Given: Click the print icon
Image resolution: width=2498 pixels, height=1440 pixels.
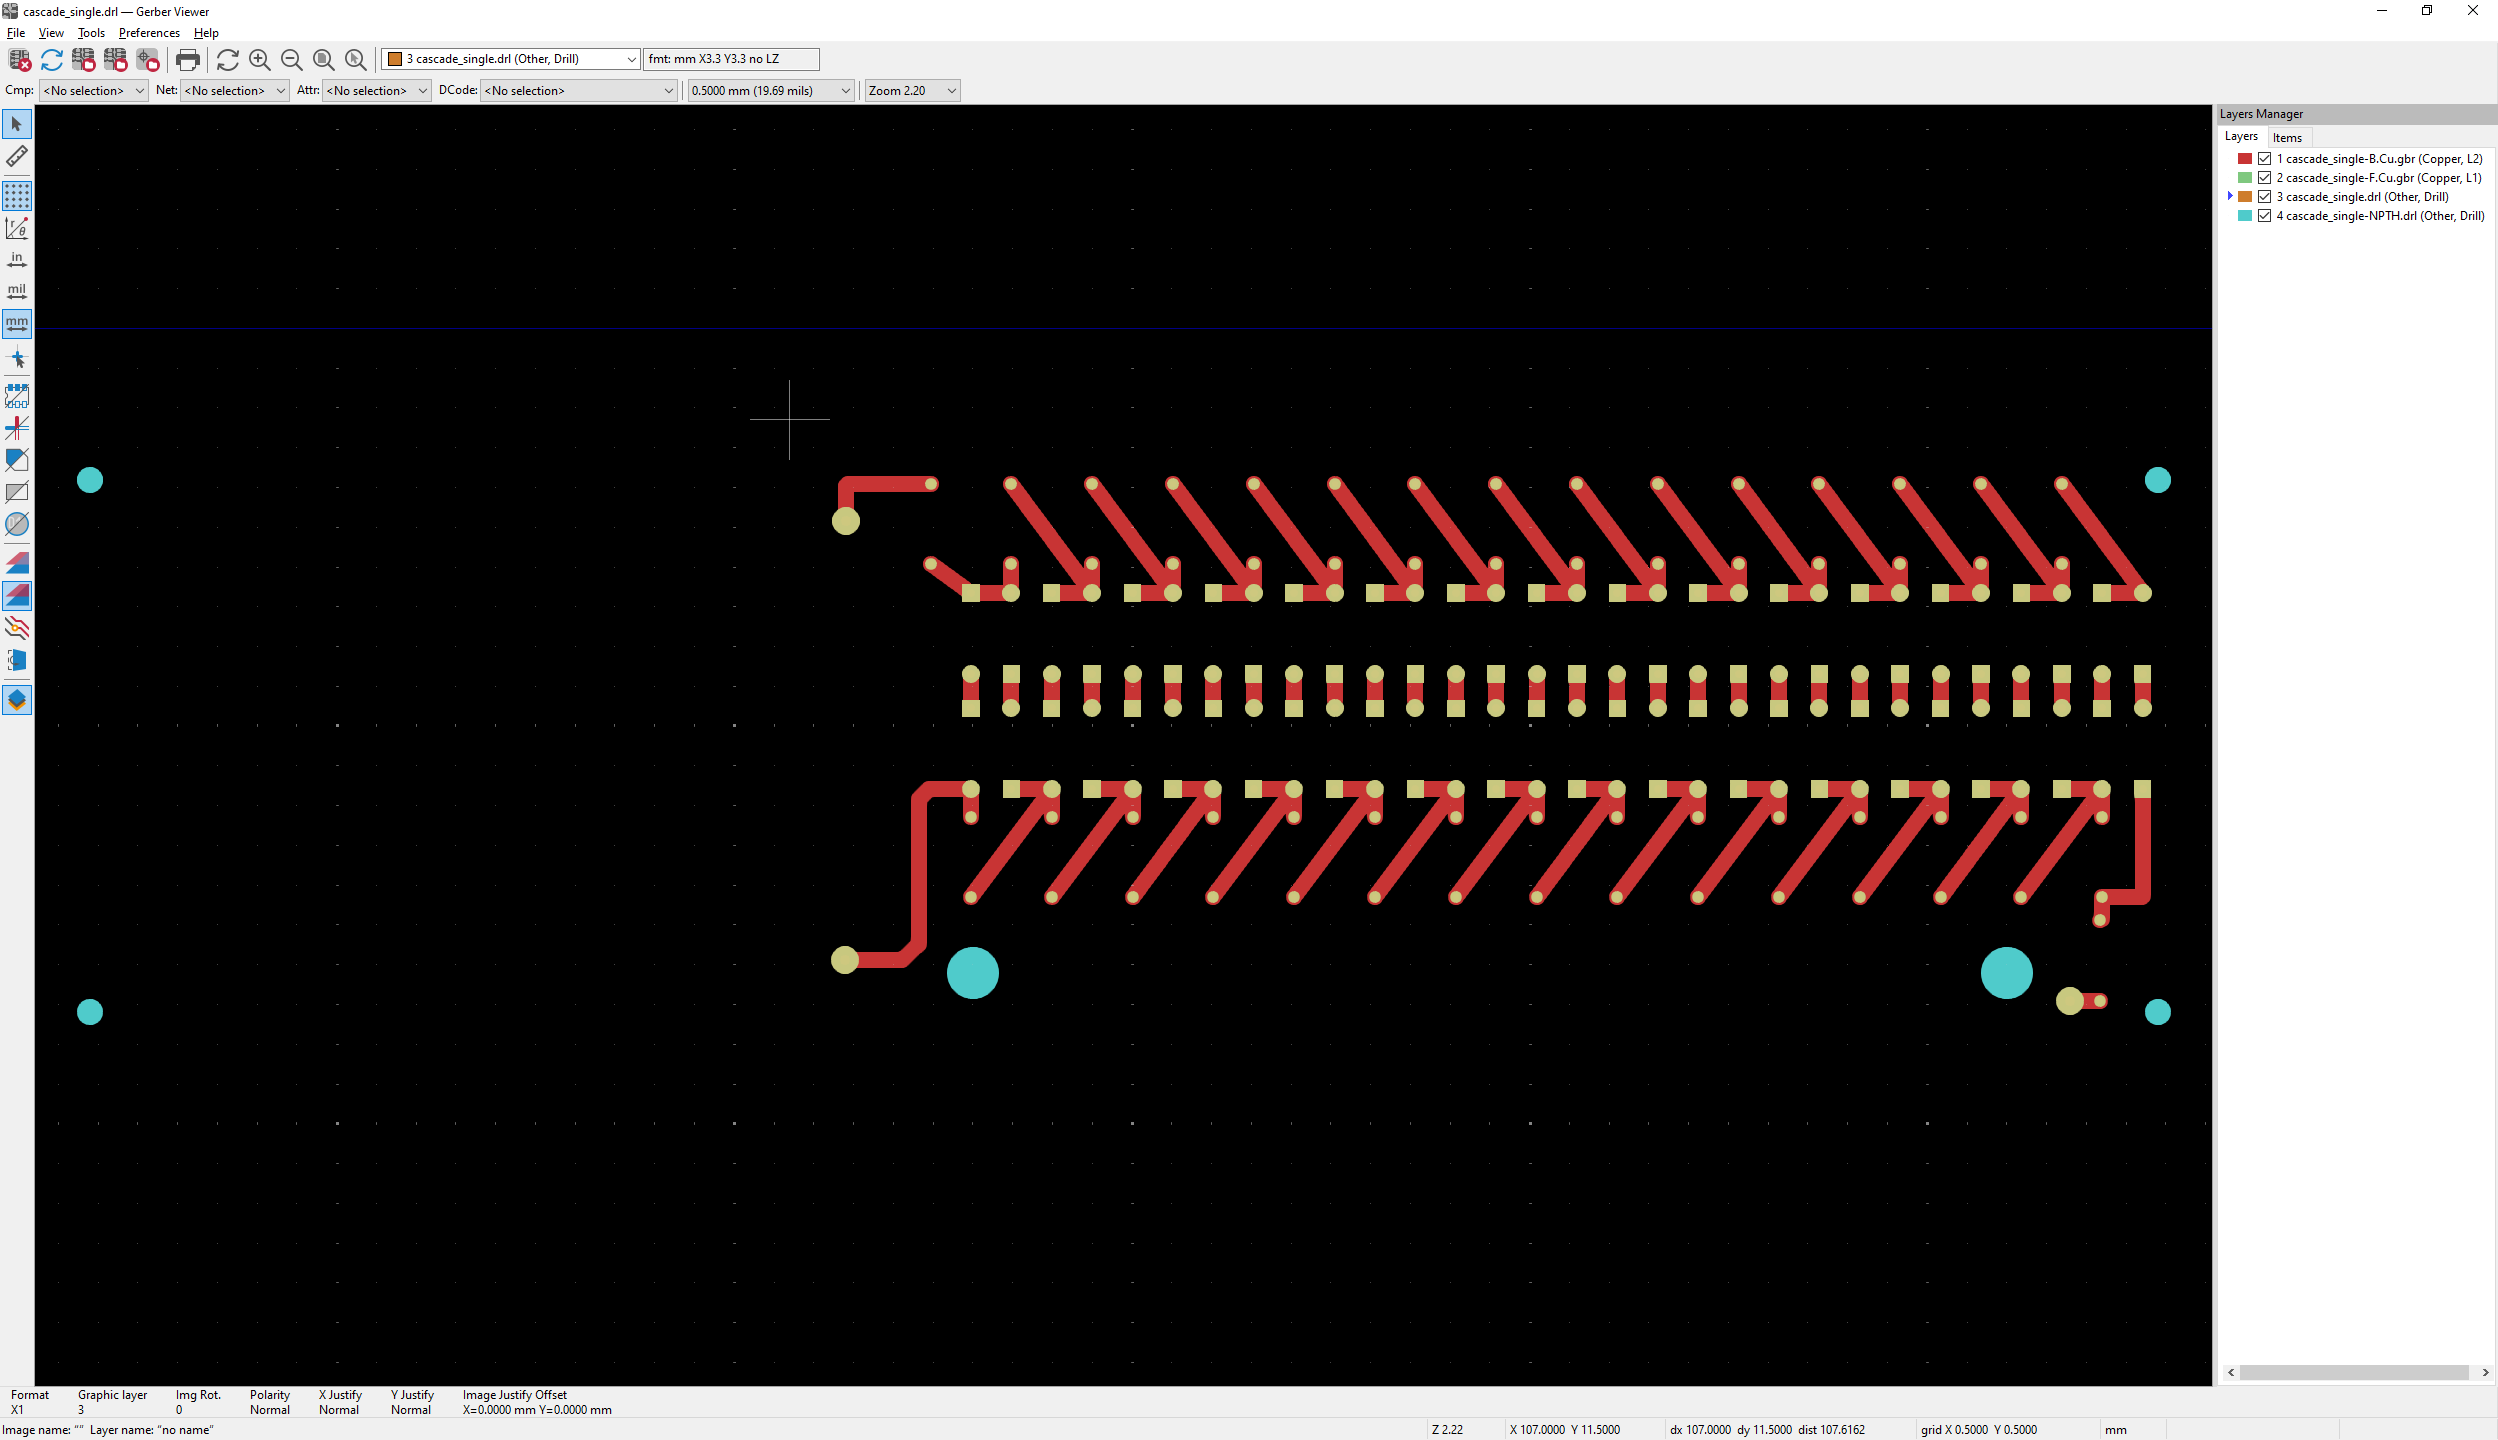Looking at the screenshot, I should [x=187, y=60].
